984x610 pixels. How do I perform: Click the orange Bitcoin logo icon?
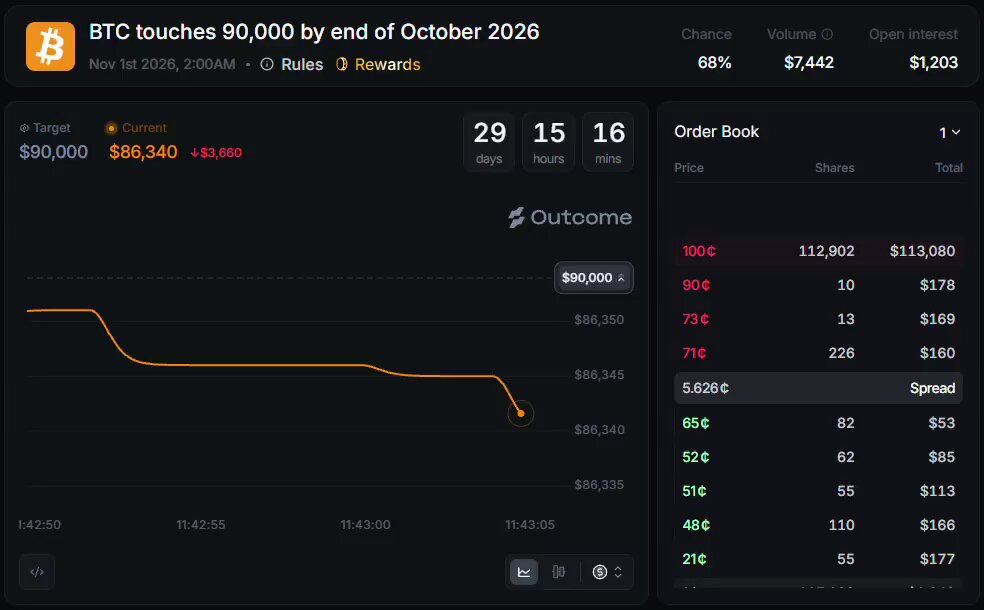point(50,46)
